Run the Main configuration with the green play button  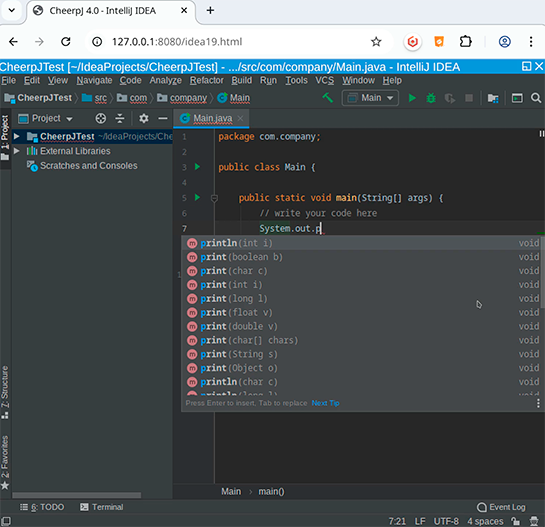click(x=412, y=98)
